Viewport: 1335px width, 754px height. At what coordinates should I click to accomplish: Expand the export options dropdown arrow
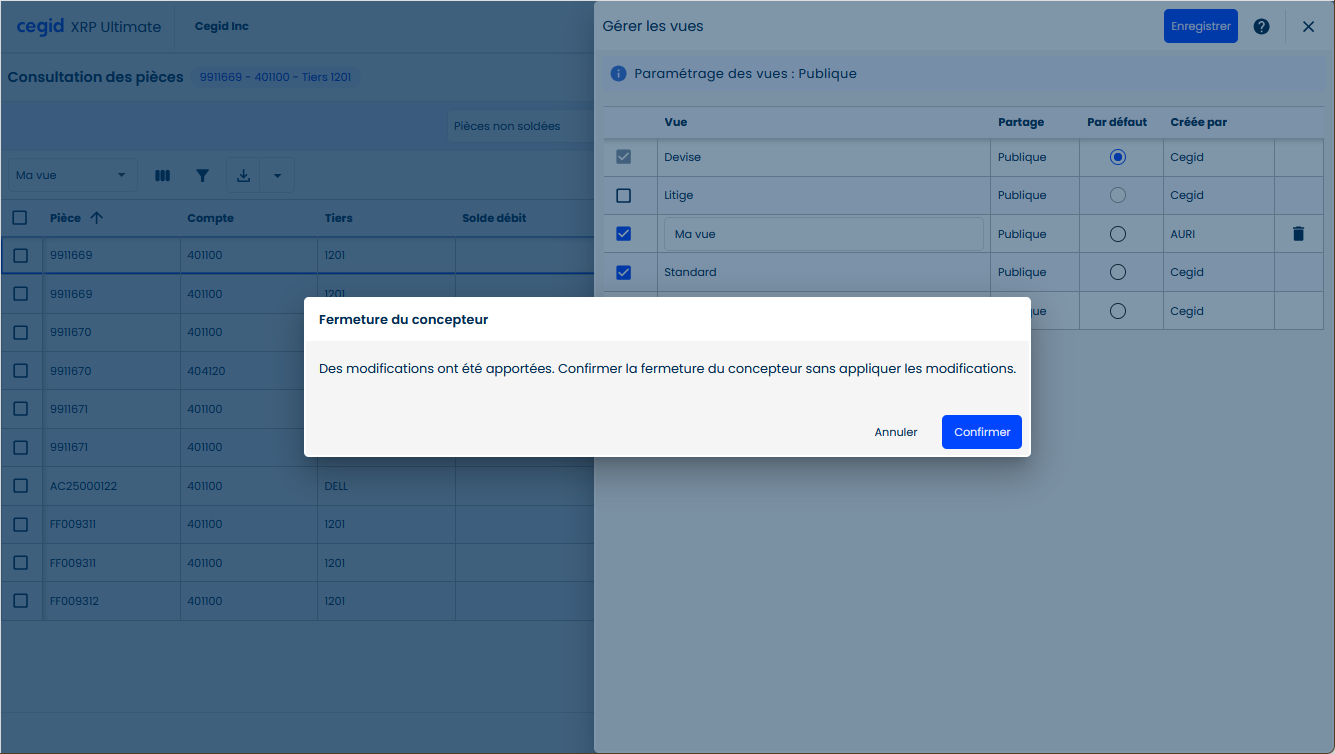point(277,176)
